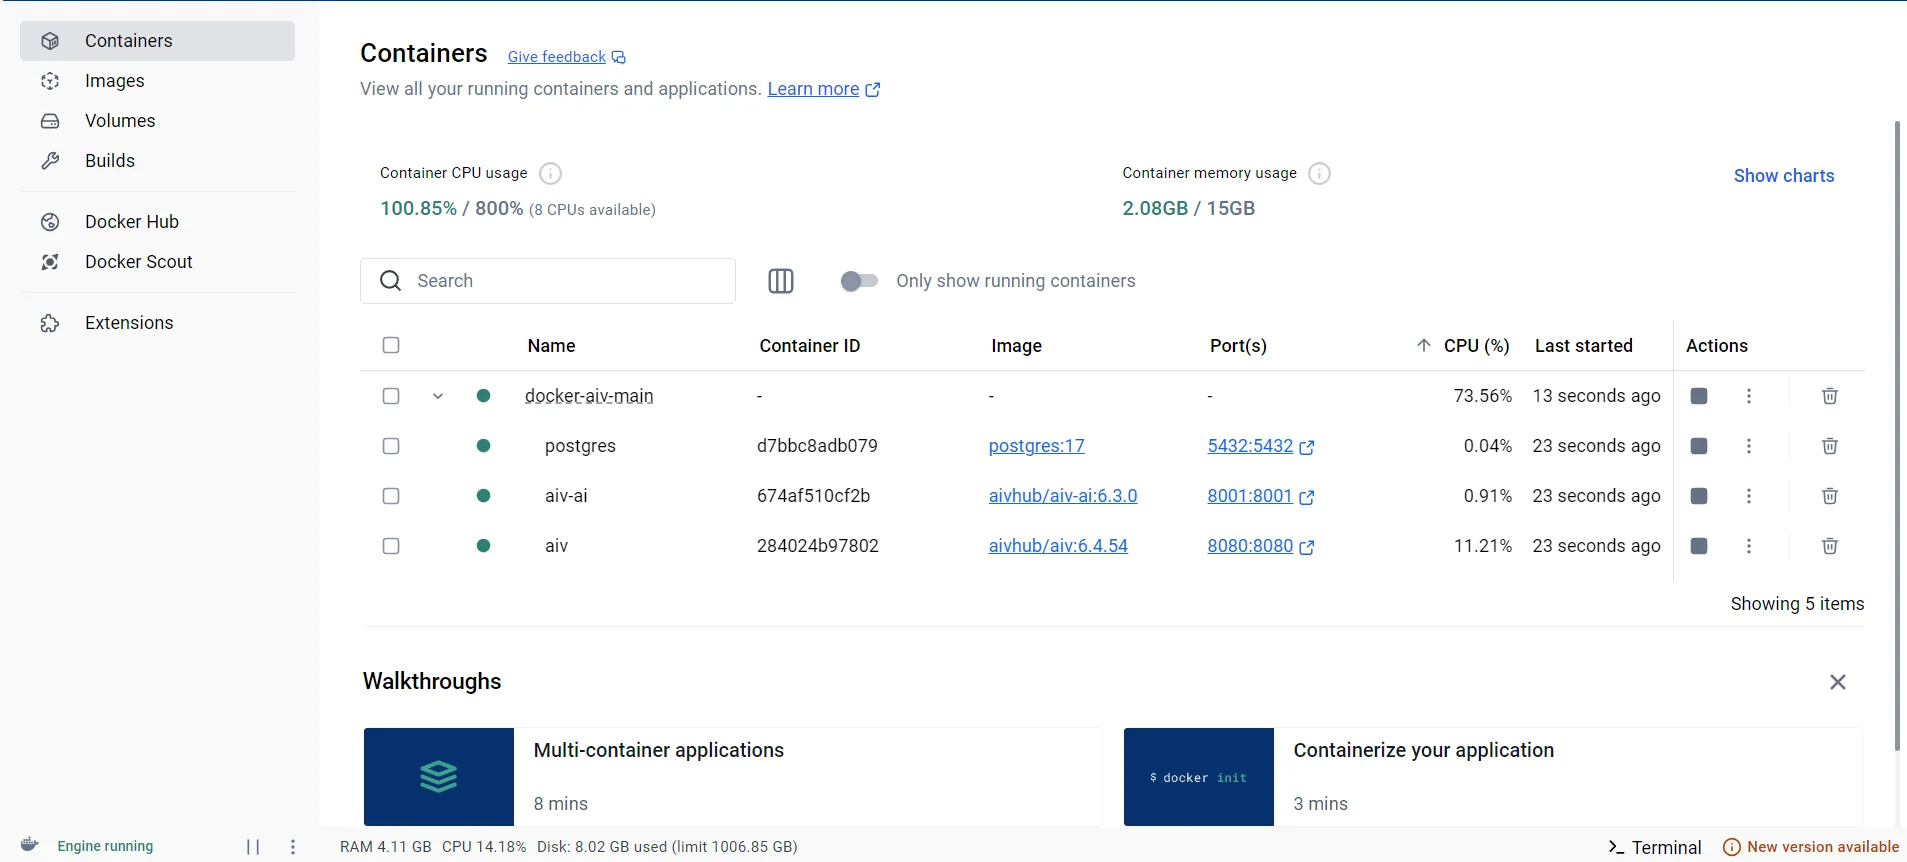Open the Terminal panel
The image size is (1907, 862).
pos(1655,847)
